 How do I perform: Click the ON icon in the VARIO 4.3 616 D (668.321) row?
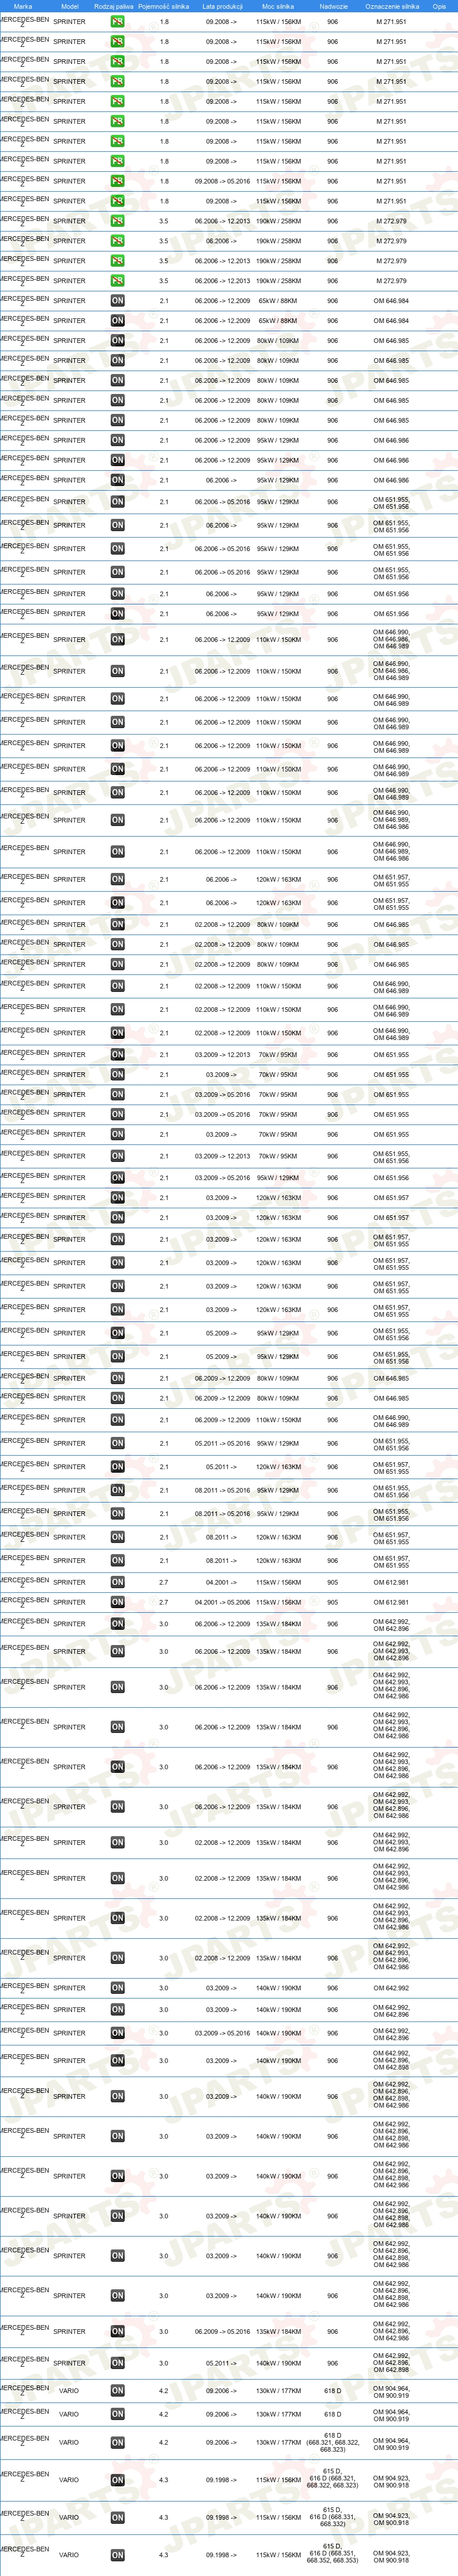[117, 2480]
